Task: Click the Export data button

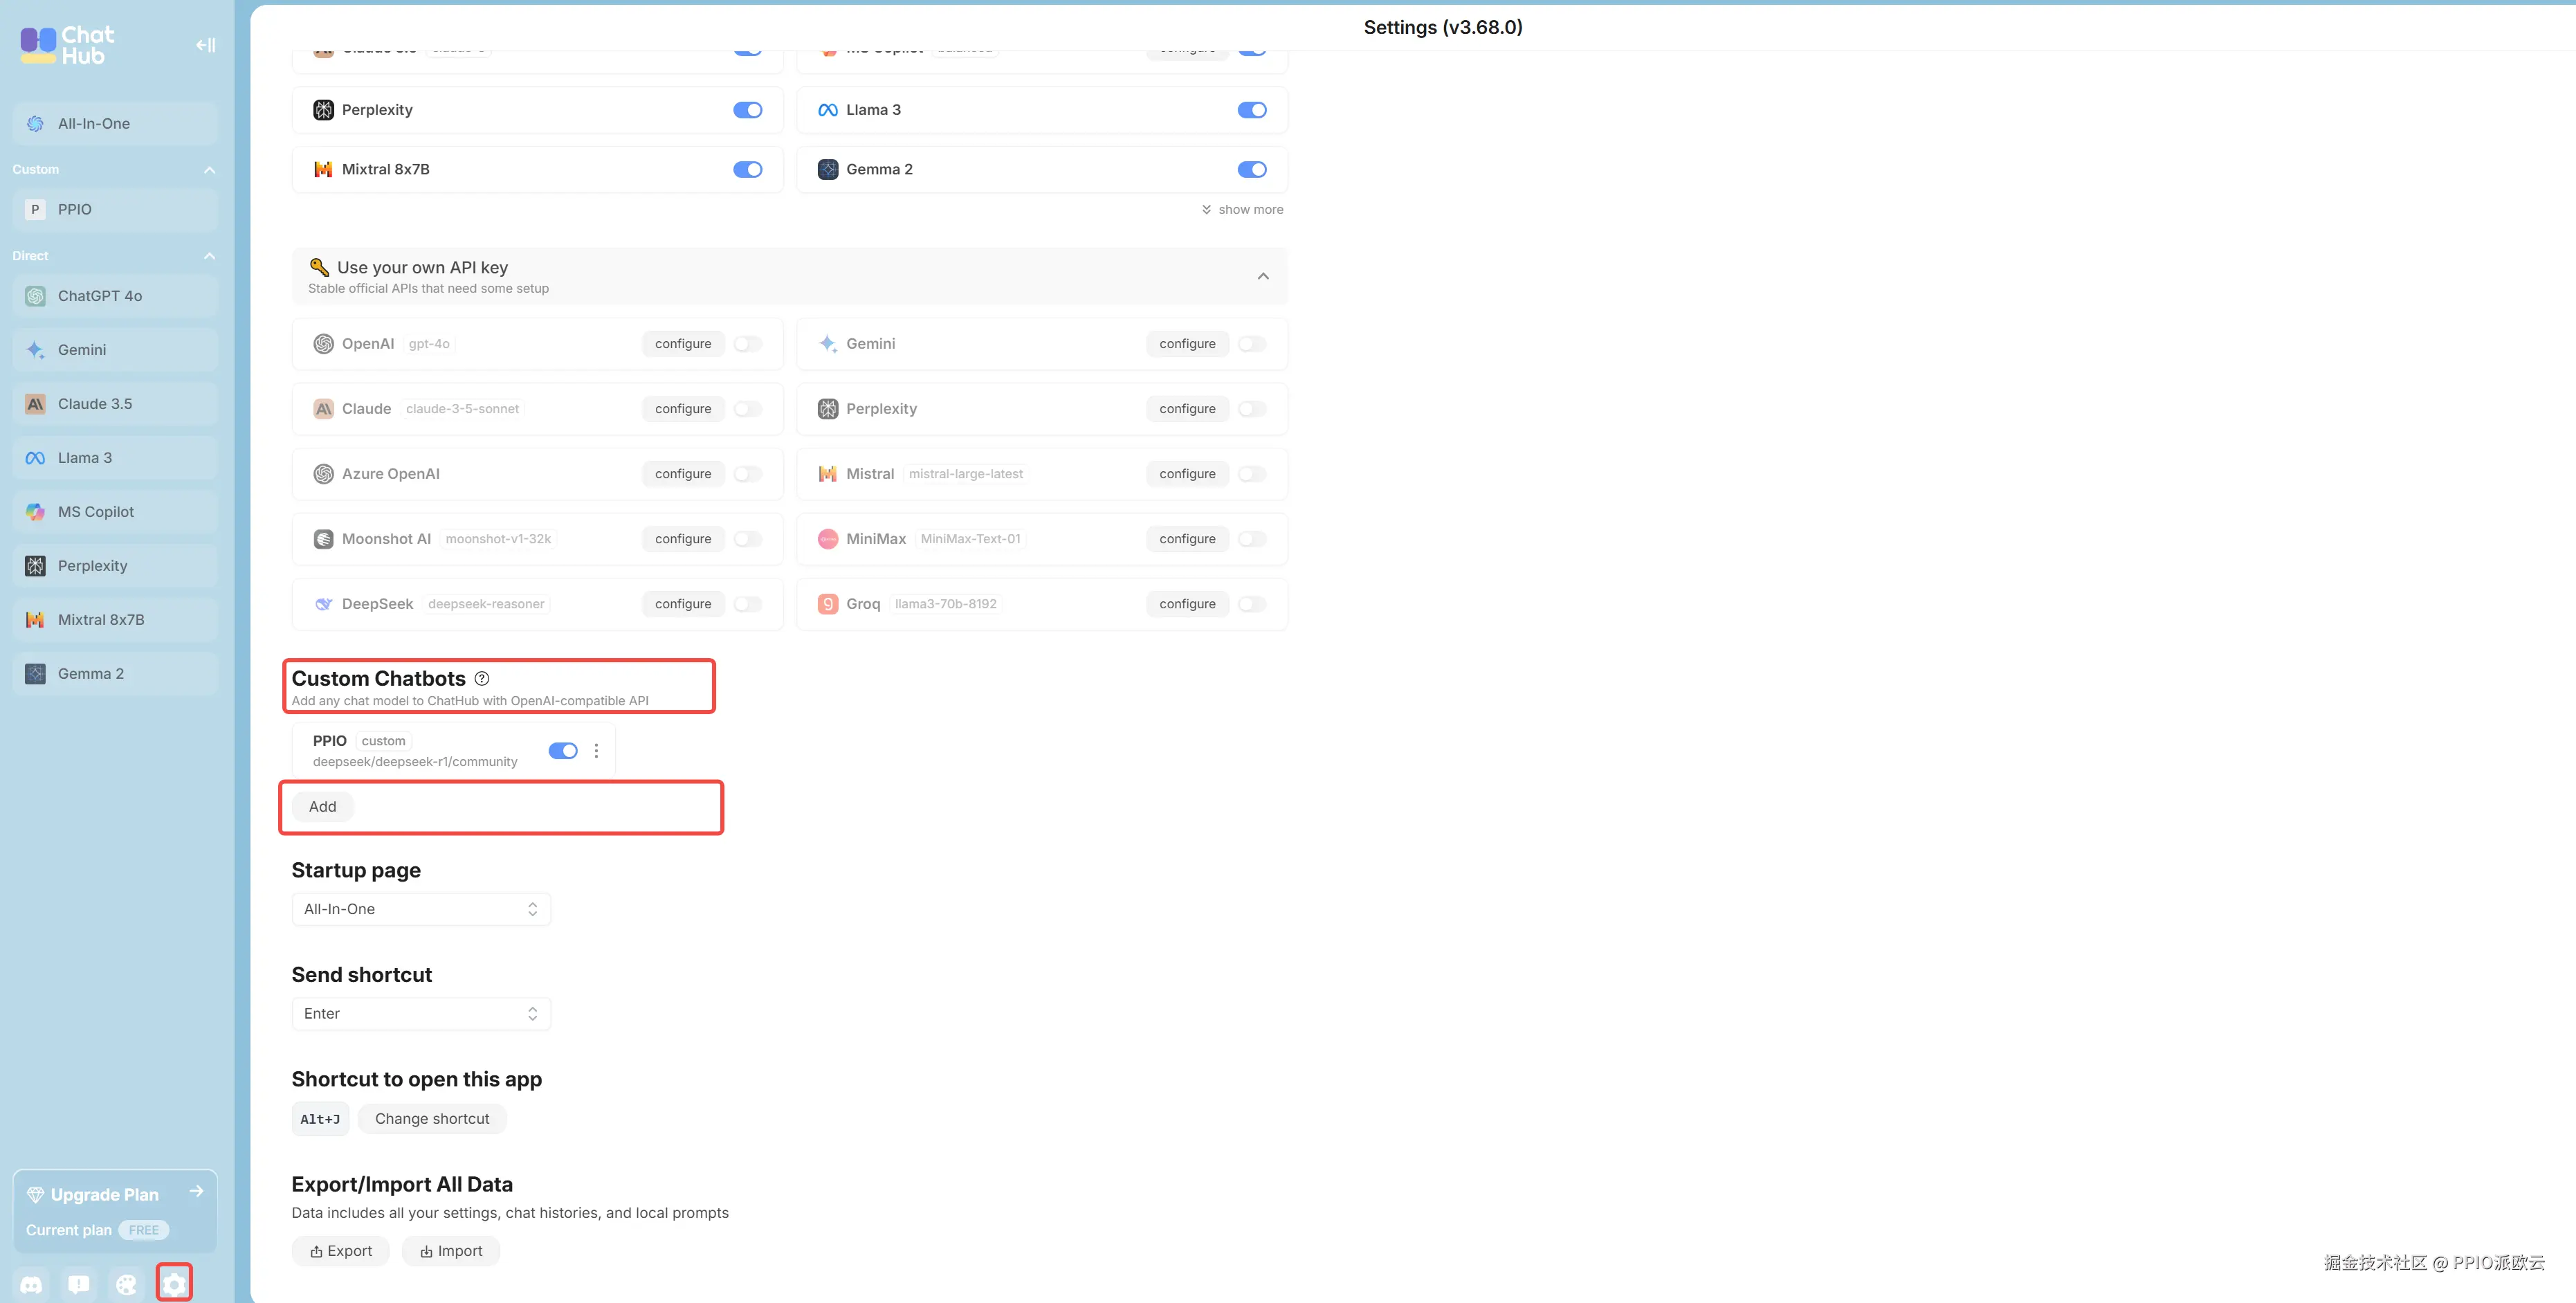Action: click(341, 1251)
